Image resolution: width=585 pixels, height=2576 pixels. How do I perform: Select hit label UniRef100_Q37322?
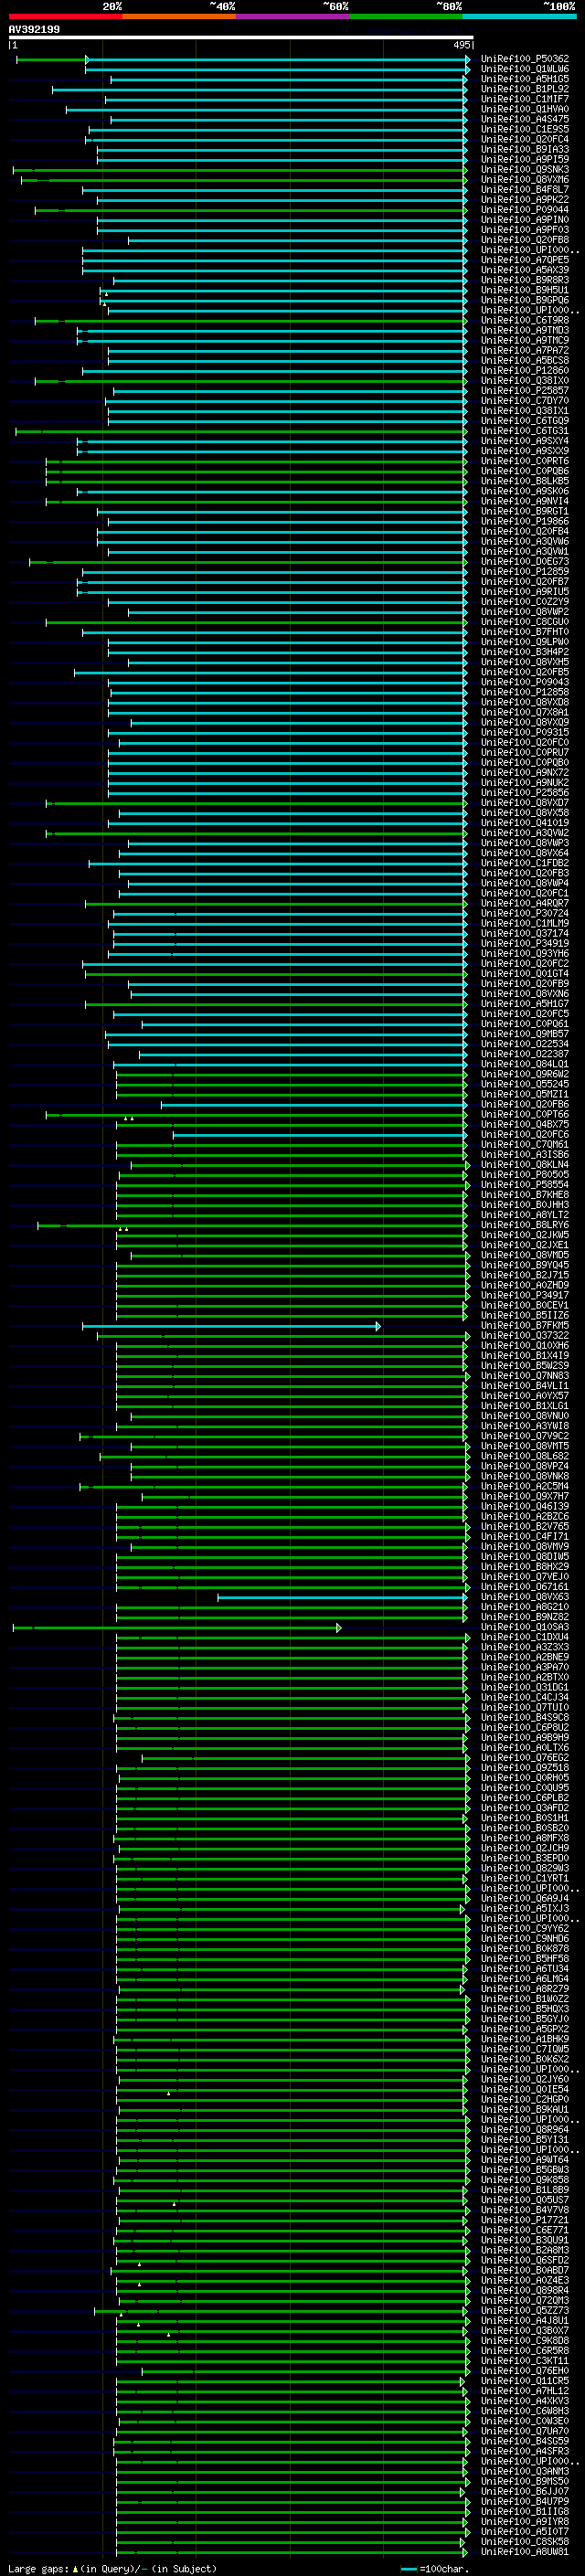(525, 1336)
